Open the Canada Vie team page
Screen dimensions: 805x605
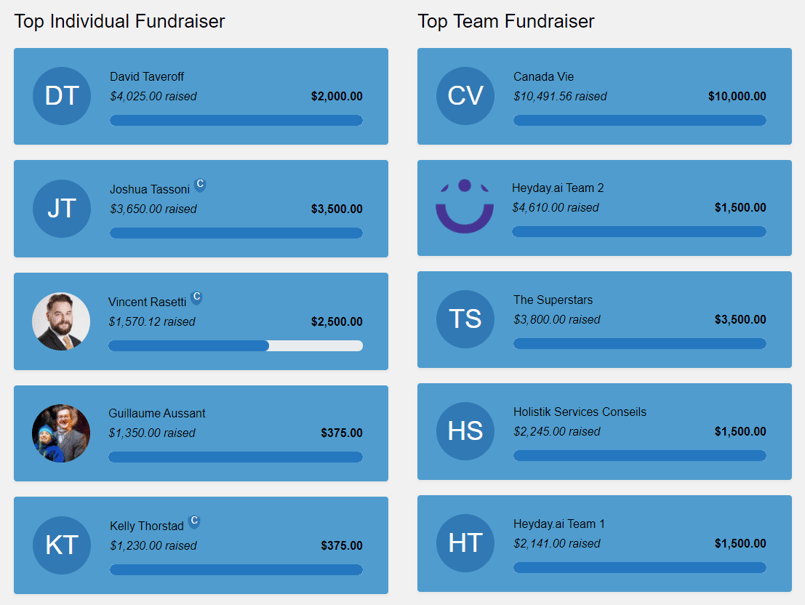(543, 77)
